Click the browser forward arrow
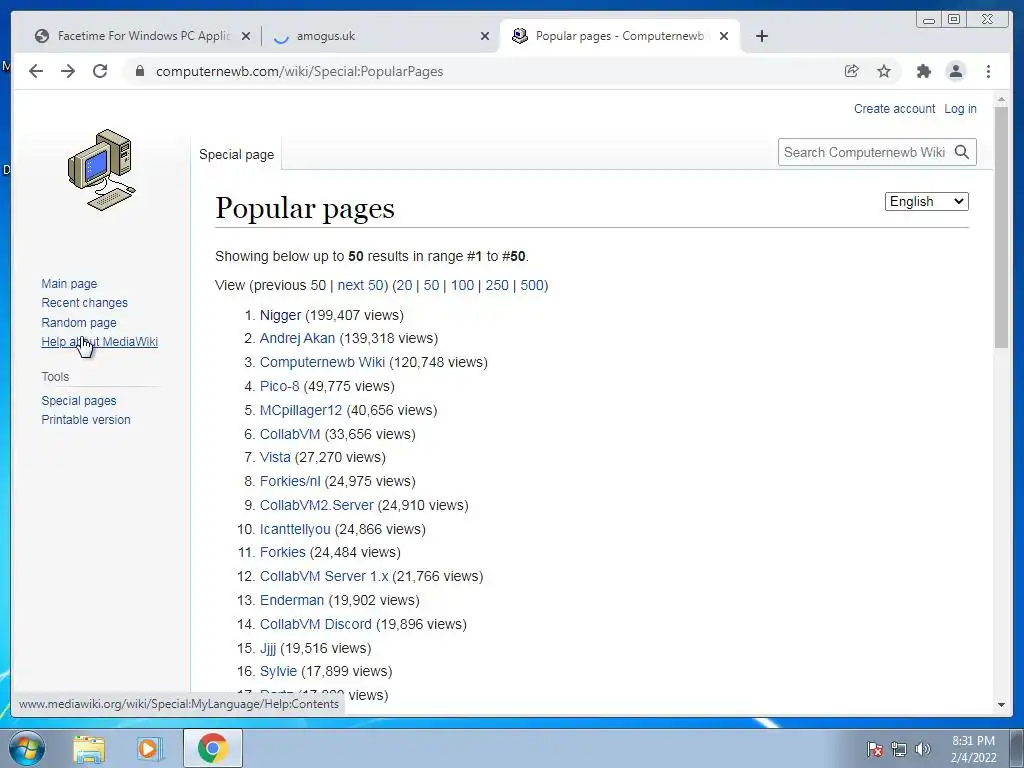The height and width of the screenshot is (768, 1024). pyautogui.click(x=68, y=71)
